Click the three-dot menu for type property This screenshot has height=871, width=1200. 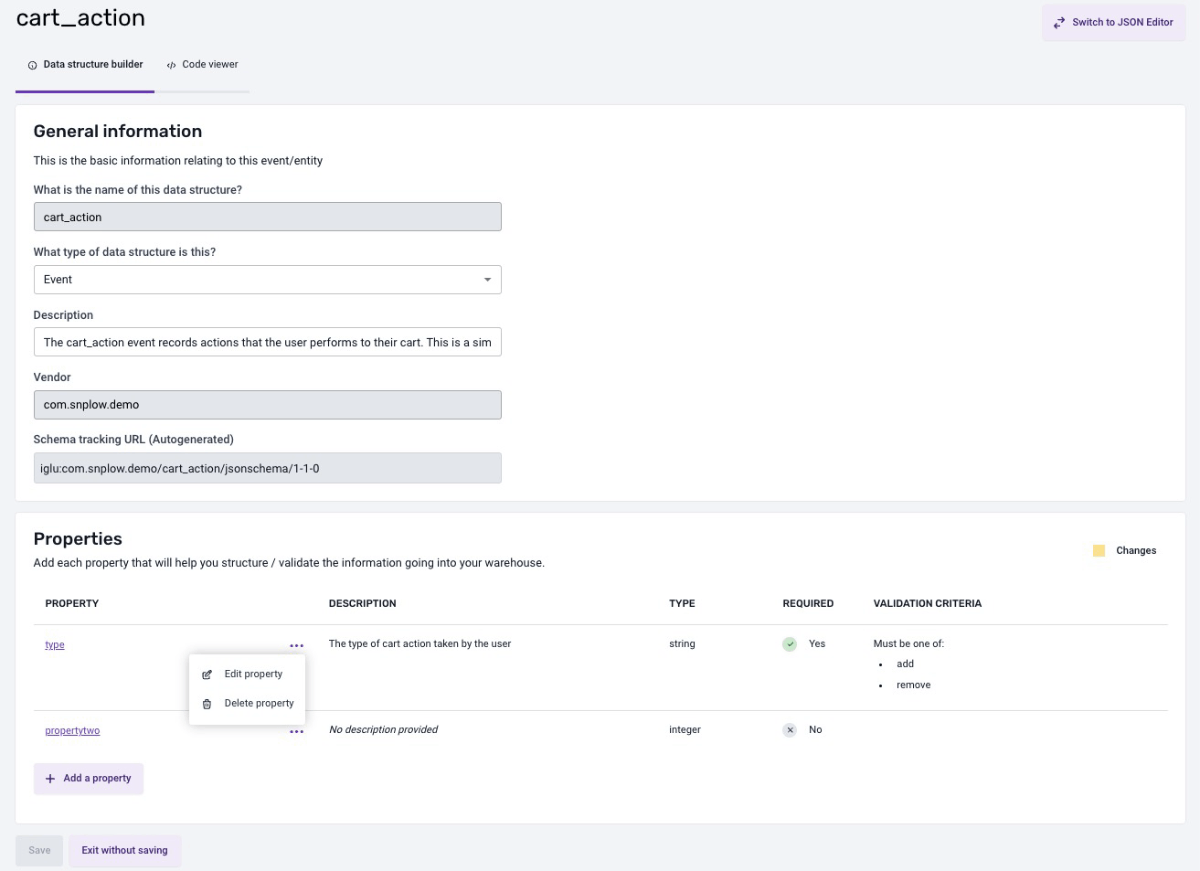pyautogui.click(x=296, y=646)
